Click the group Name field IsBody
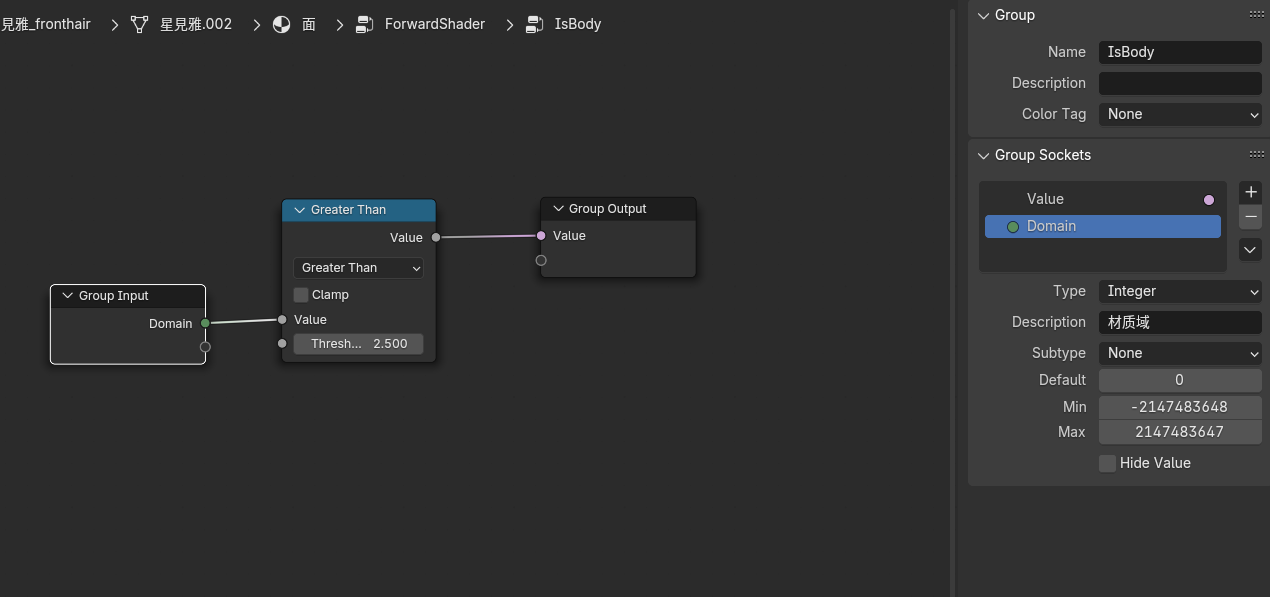Image resolution: width=1270 pixels, height=597 pixels. point(1180,52)
